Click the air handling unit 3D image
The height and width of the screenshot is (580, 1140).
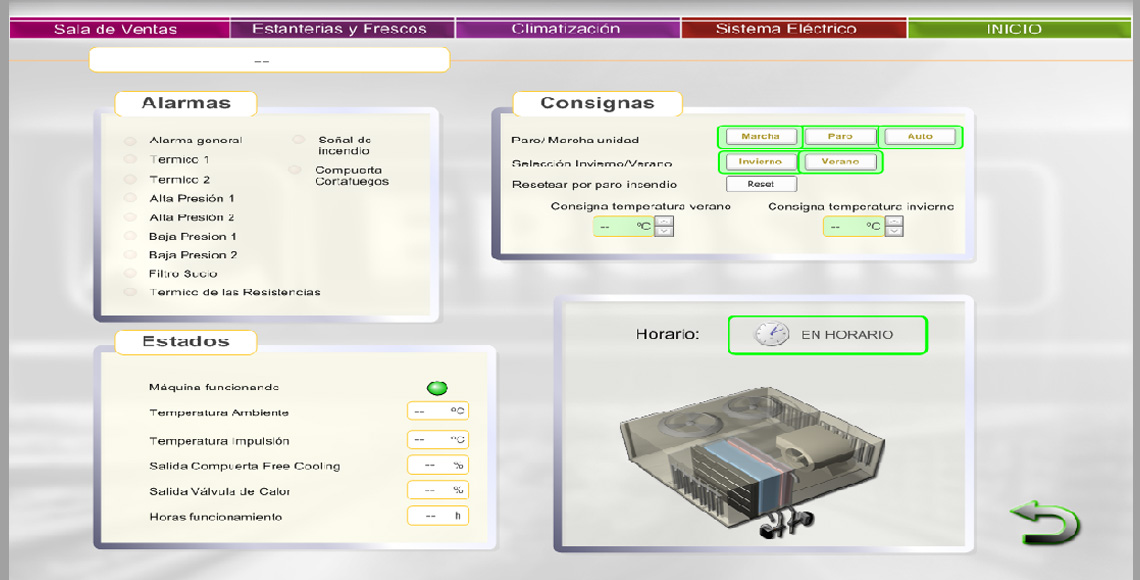coord(752,464)
